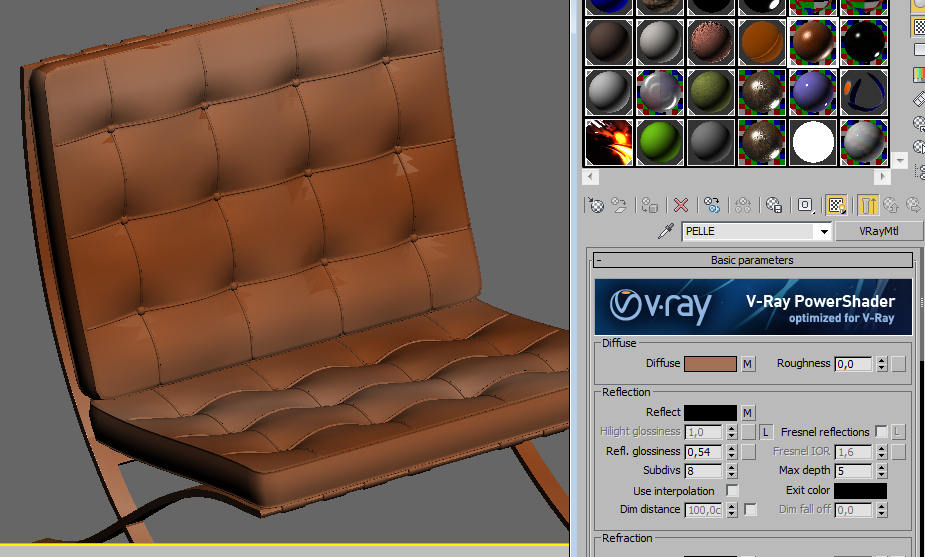Click the red X Reset Map icon
Image resolution: width=925 pixels, height=557 pixels.
click(681, 205)
